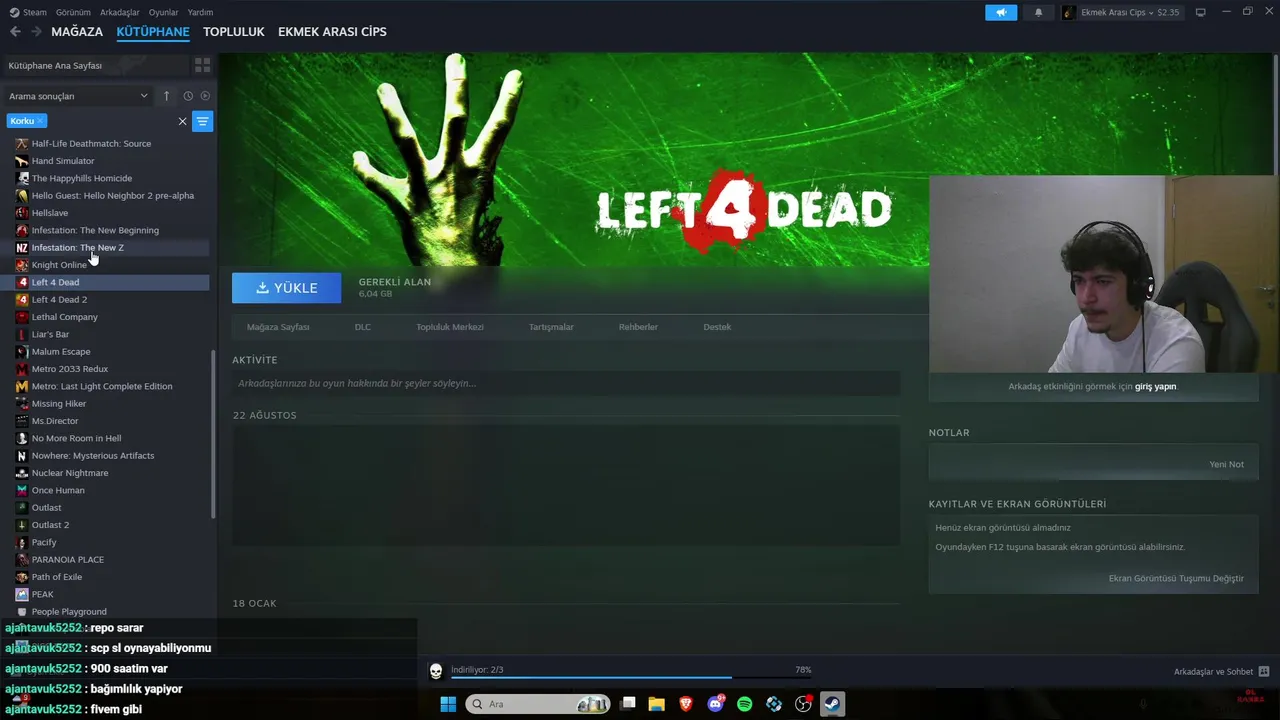Select Infestation: The New Beginning
The width and height of the screenshot is (1280, 720).
(x=112, y=230)
